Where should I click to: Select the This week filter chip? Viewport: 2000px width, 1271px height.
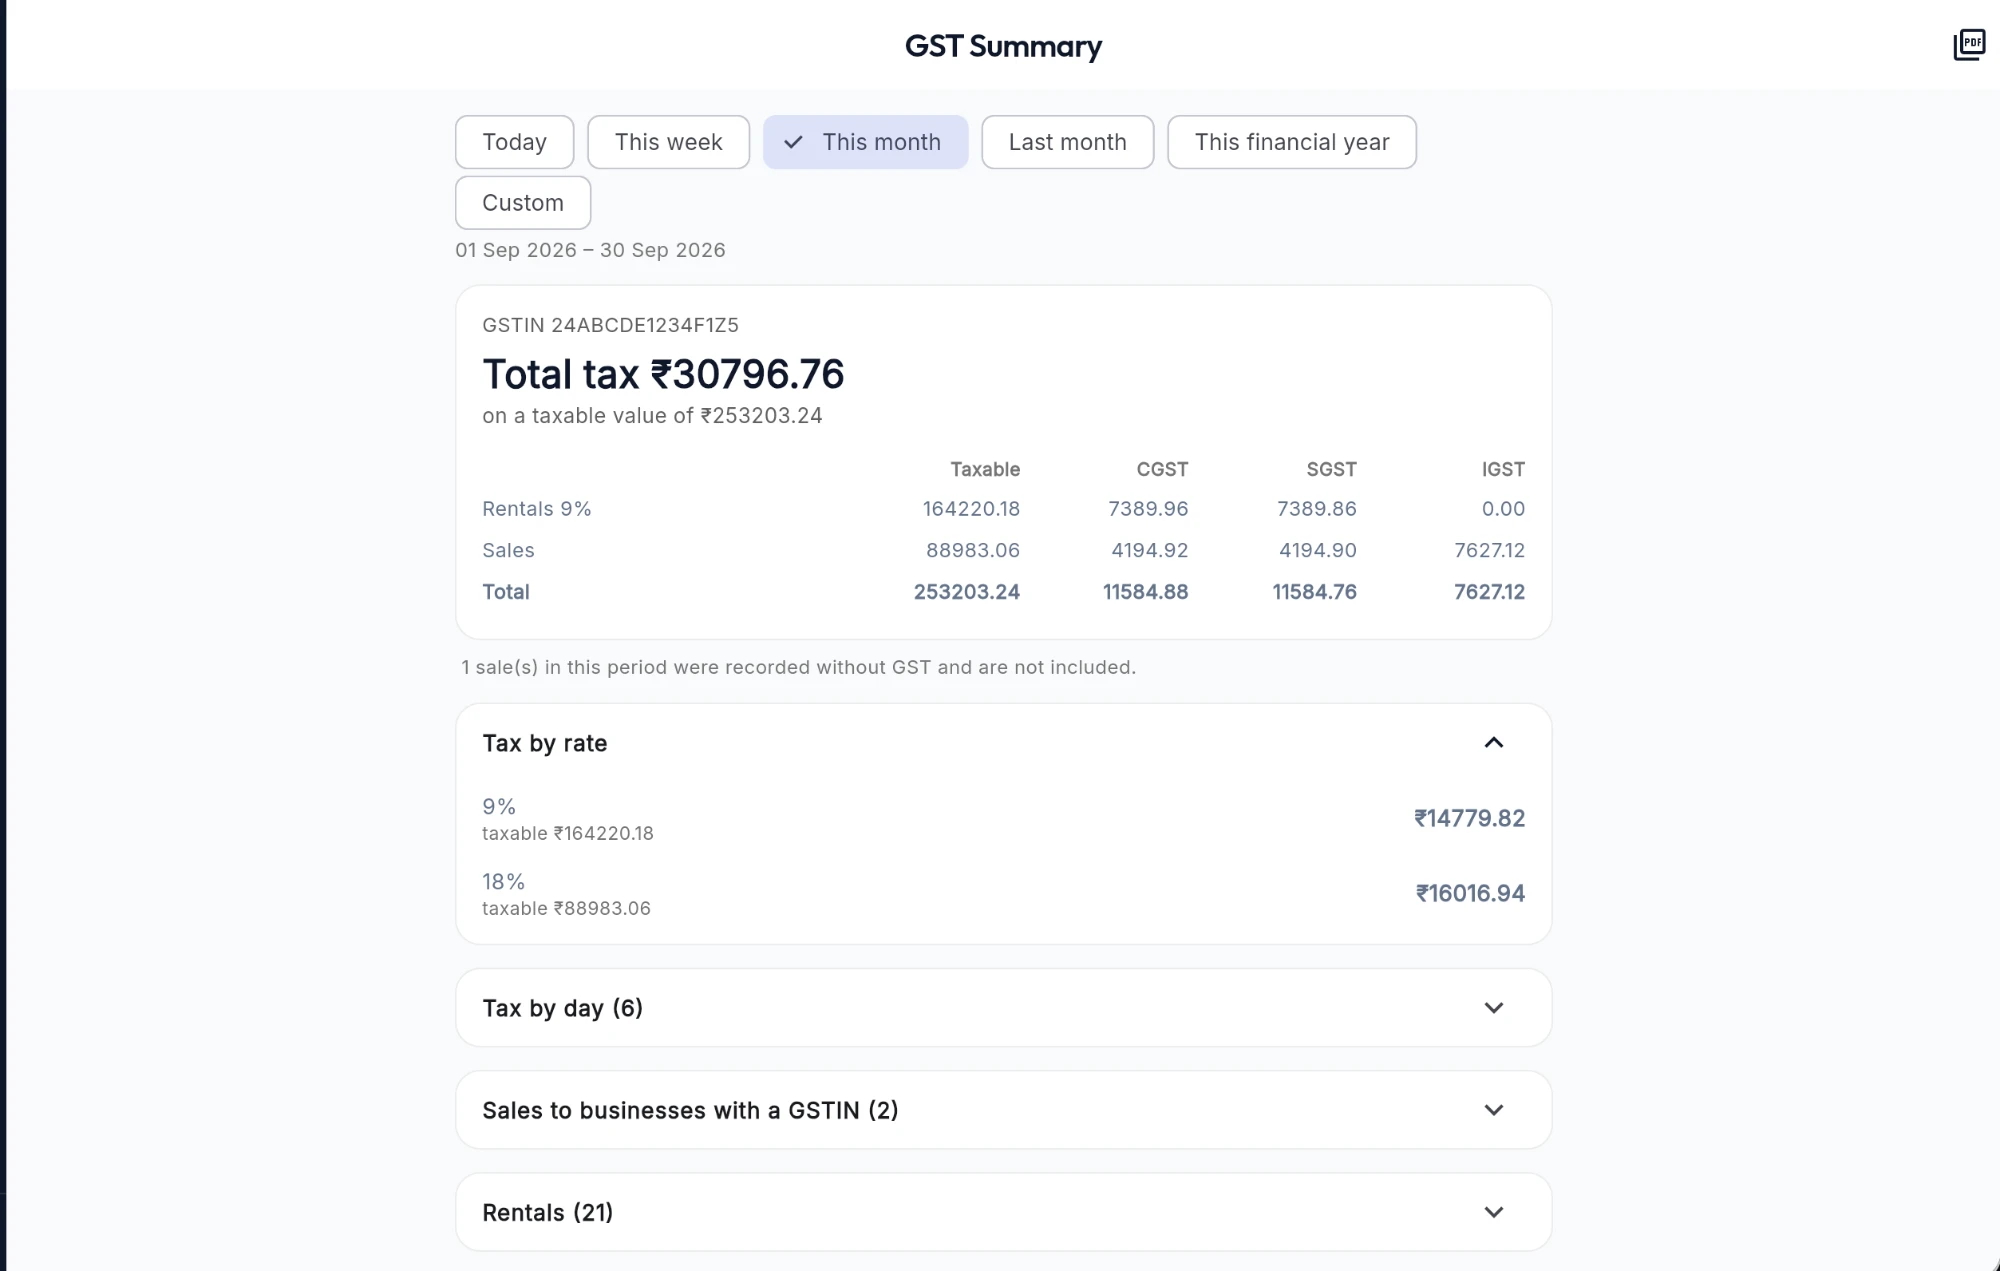point(668,142)
